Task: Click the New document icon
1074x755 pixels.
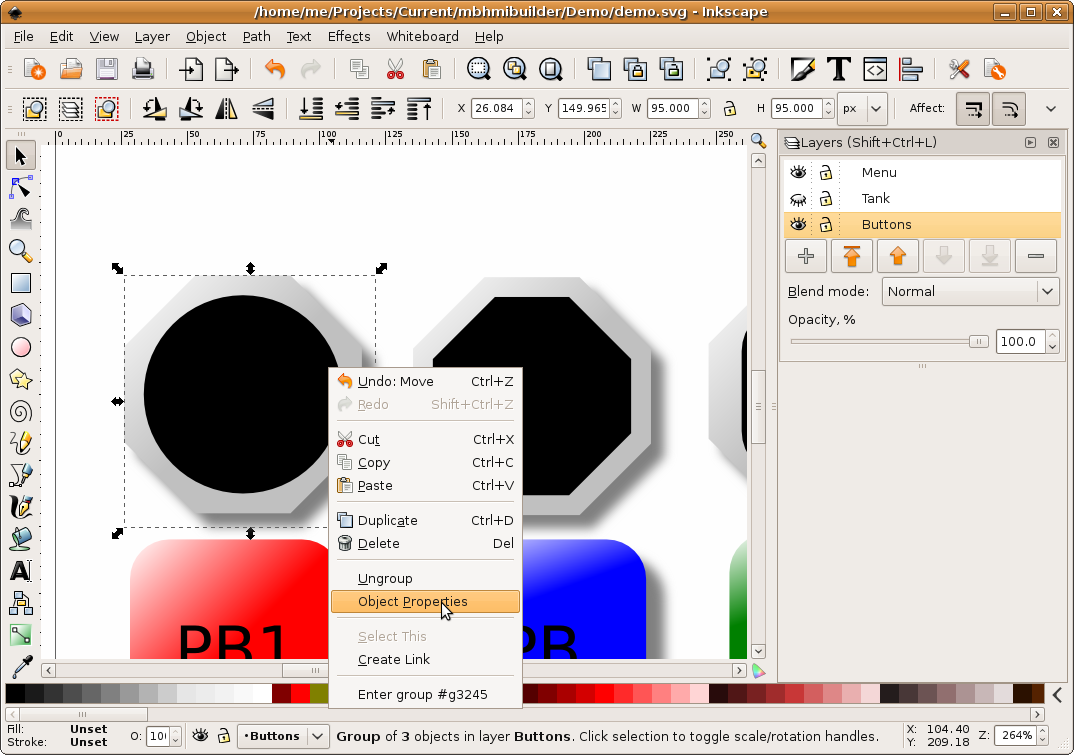Action: click(x=34, y=69)
